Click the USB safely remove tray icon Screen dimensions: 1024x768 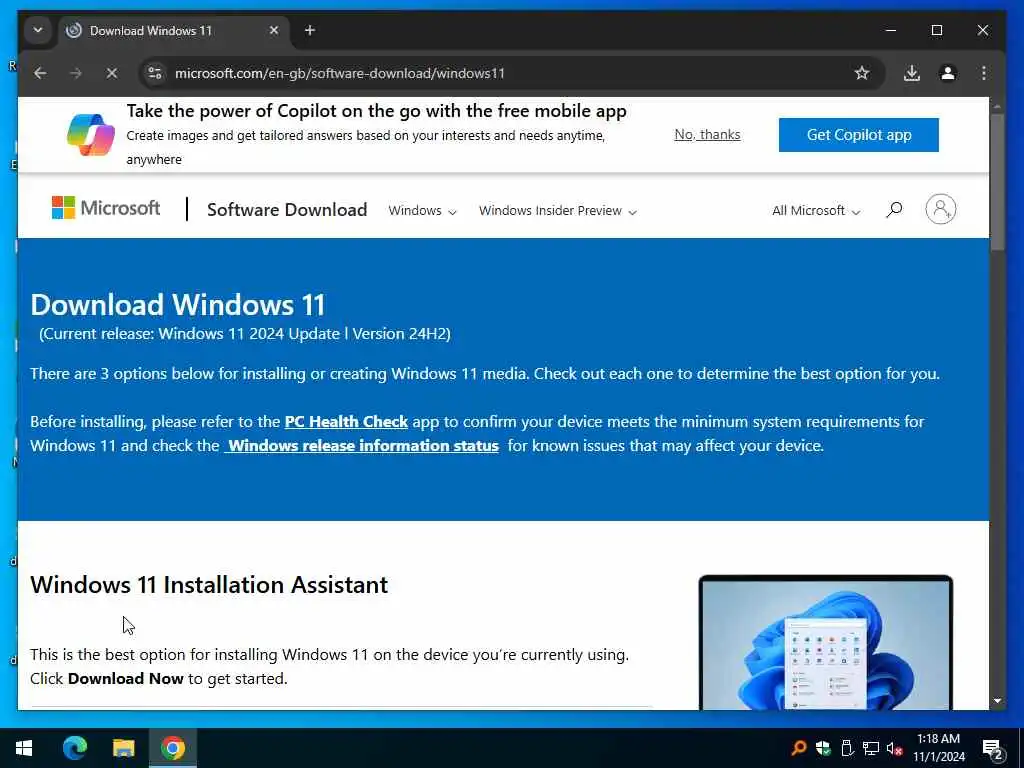click(847, 748)
